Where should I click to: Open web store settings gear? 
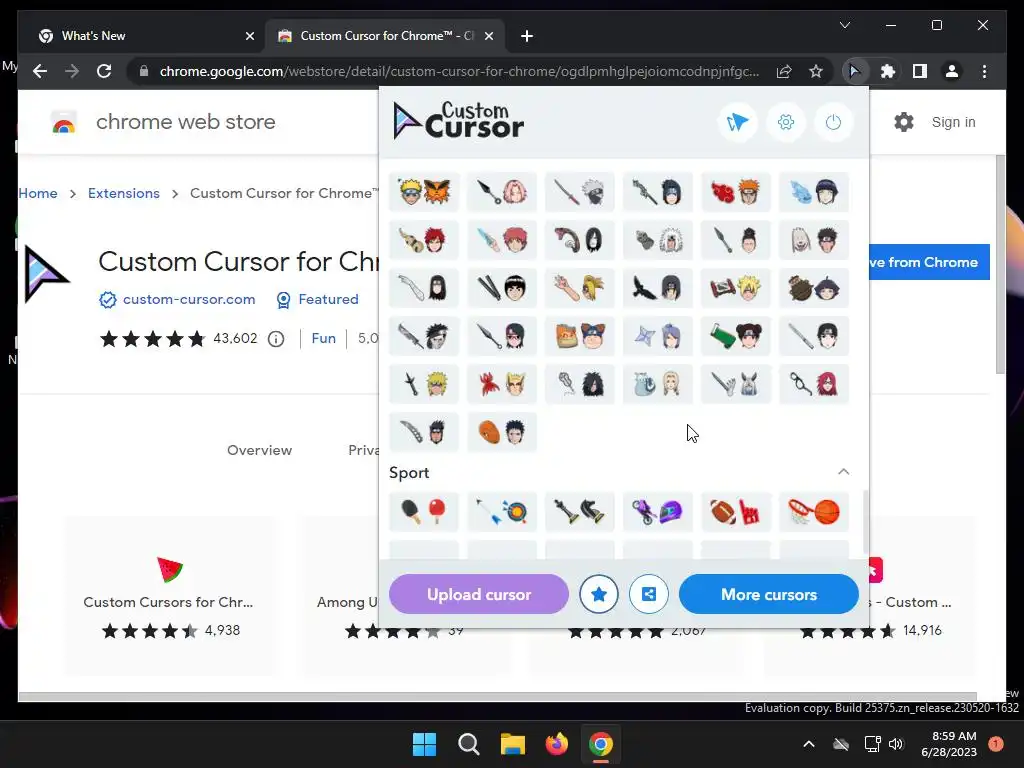(904, 122)
